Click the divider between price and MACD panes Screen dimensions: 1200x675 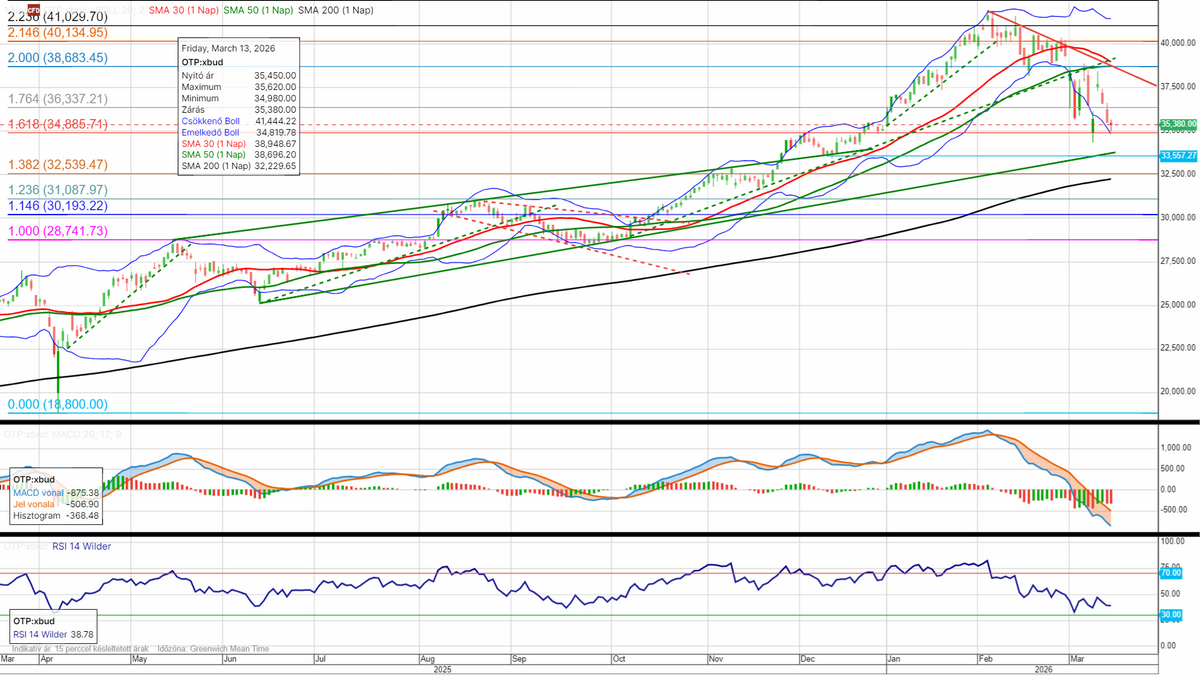click(600, 423)
